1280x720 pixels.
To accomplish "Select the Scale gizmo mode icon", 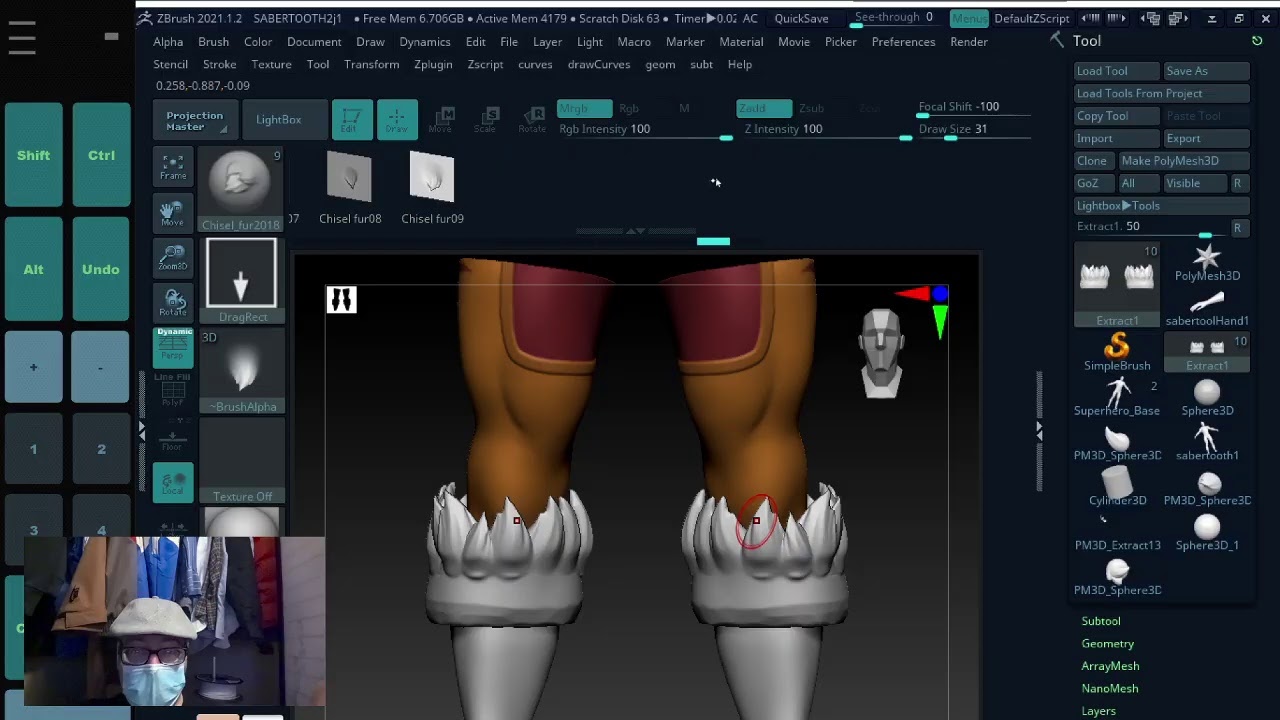I will point(485,119).
